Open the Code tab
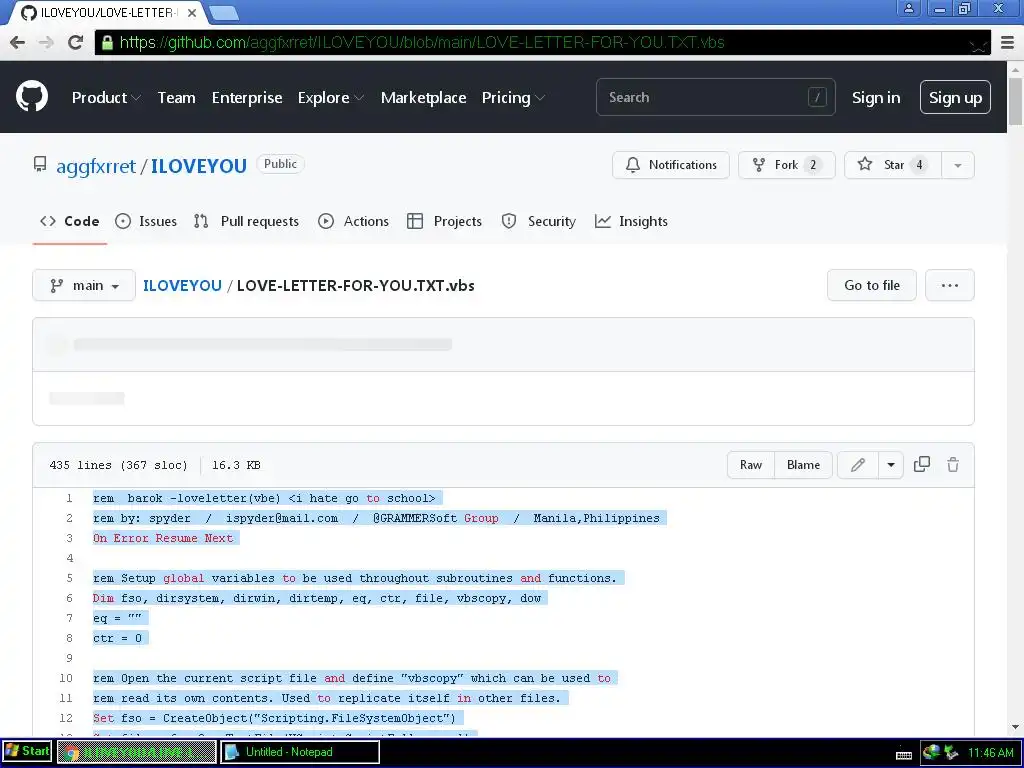Screen dimensions: 1024x768 pyautogui.click(x=70, y=221)
